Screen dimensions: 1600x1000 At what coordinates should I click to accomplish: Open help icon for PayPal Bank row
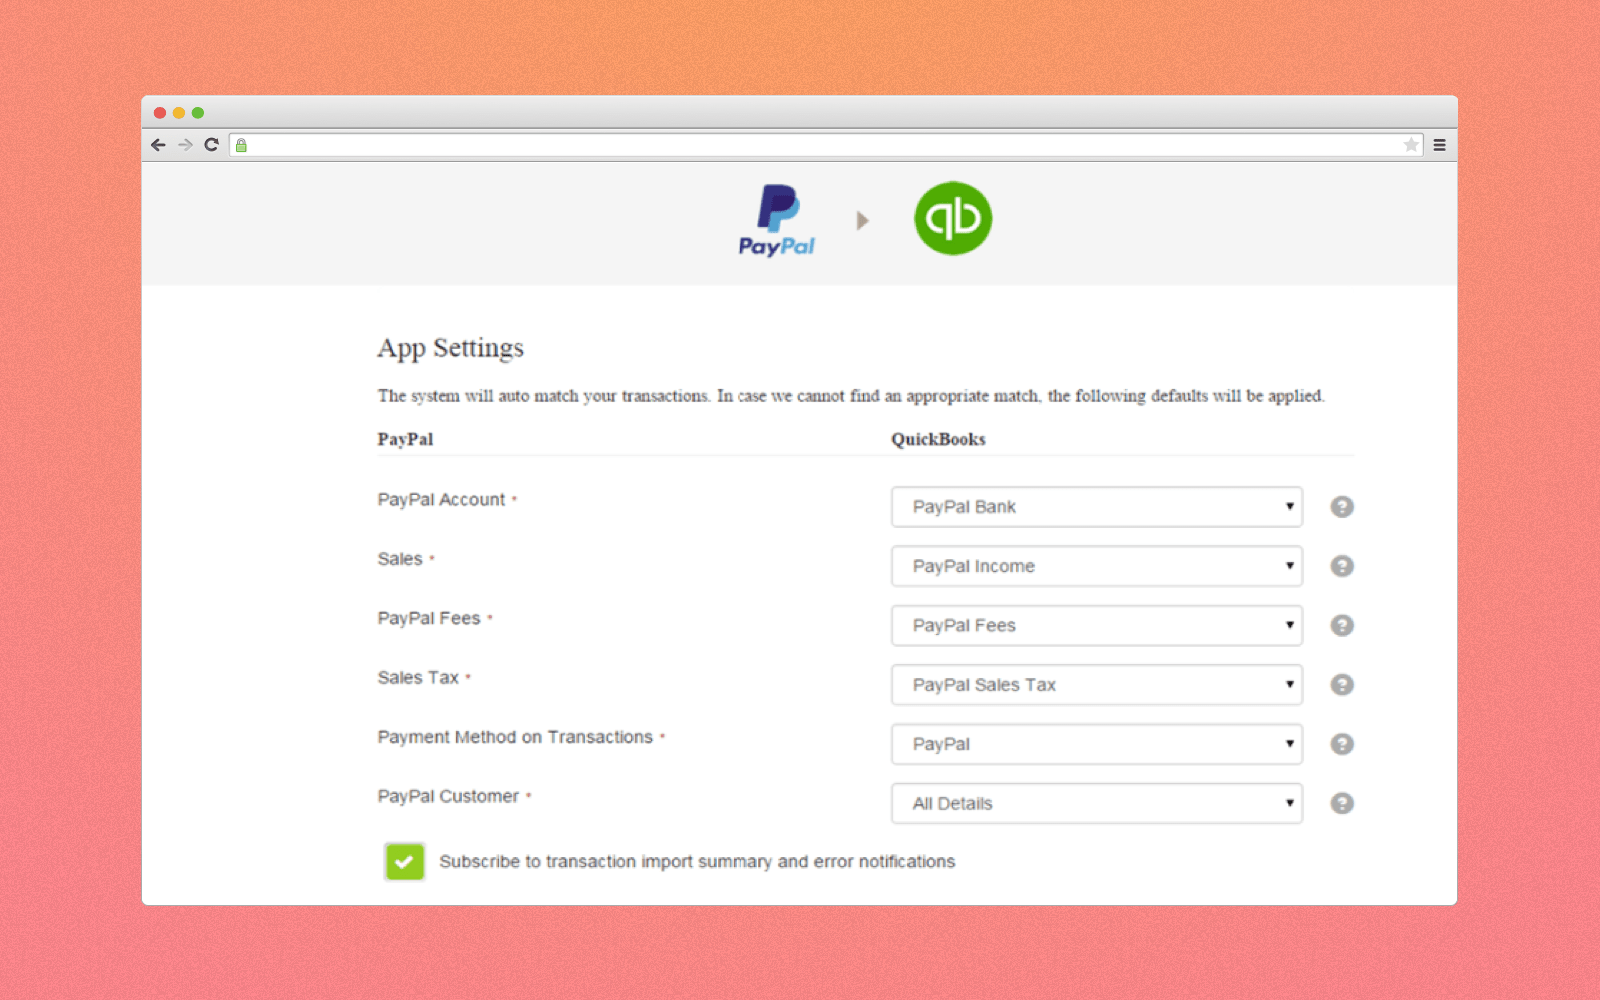pyautogui.click(x=1342, y=507)
